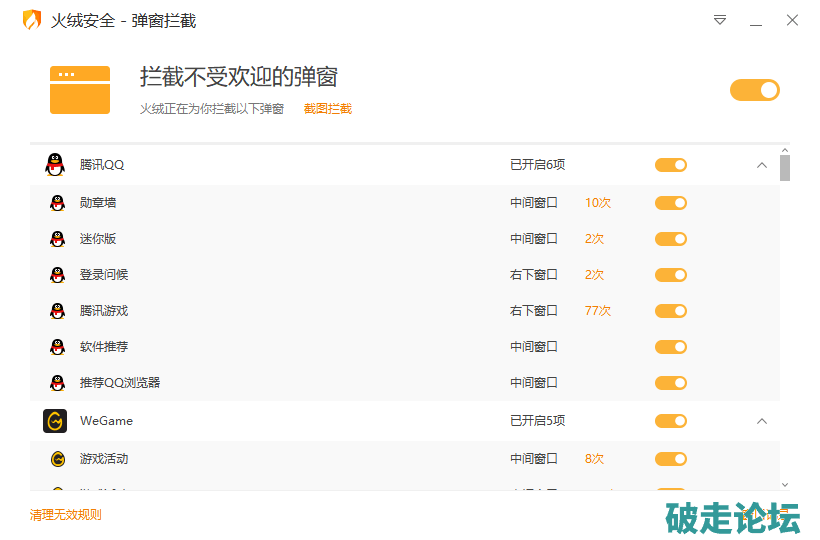The image size is (820, 540).
Task: Click the vertical scrollbar thumb
Action: coord(785,168)
